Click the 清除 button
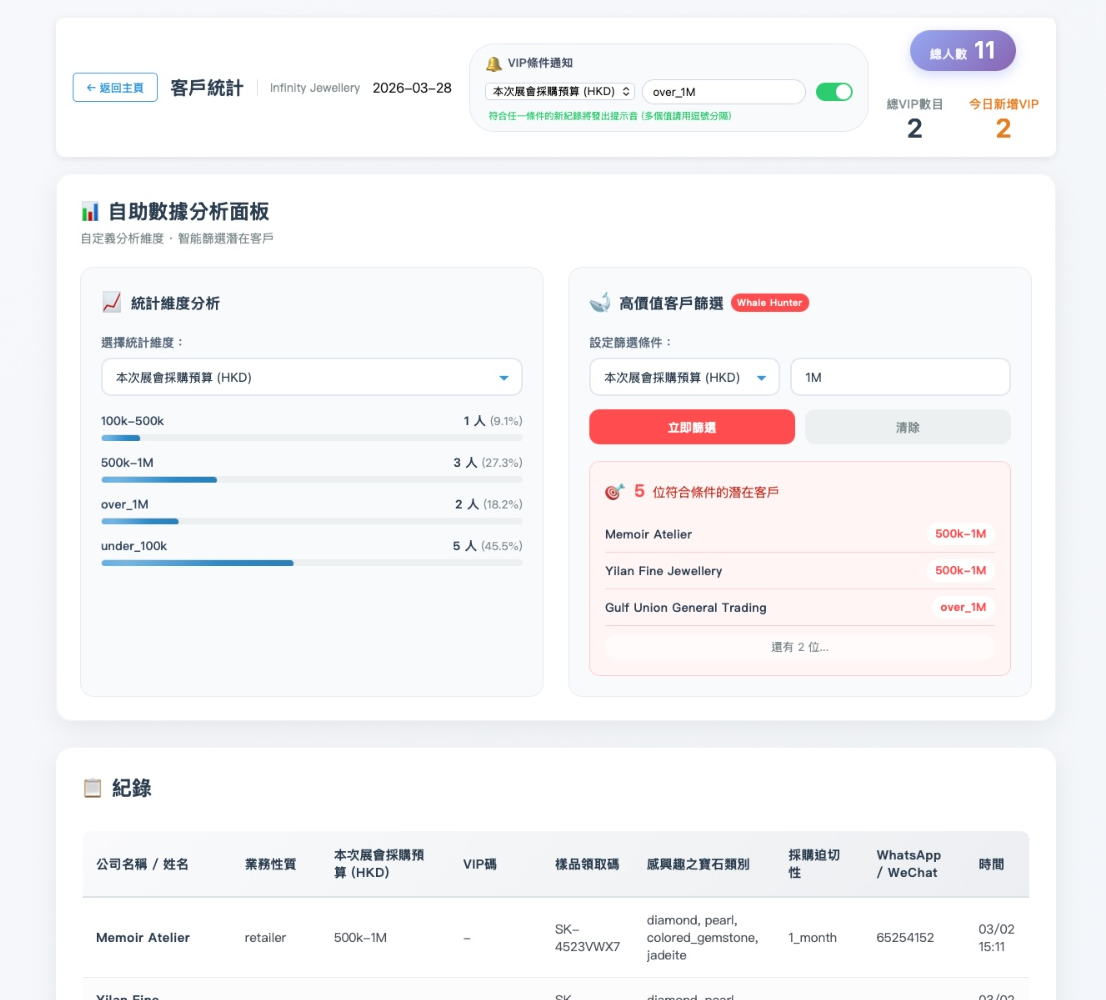1106x1000 pixels. 908,427
